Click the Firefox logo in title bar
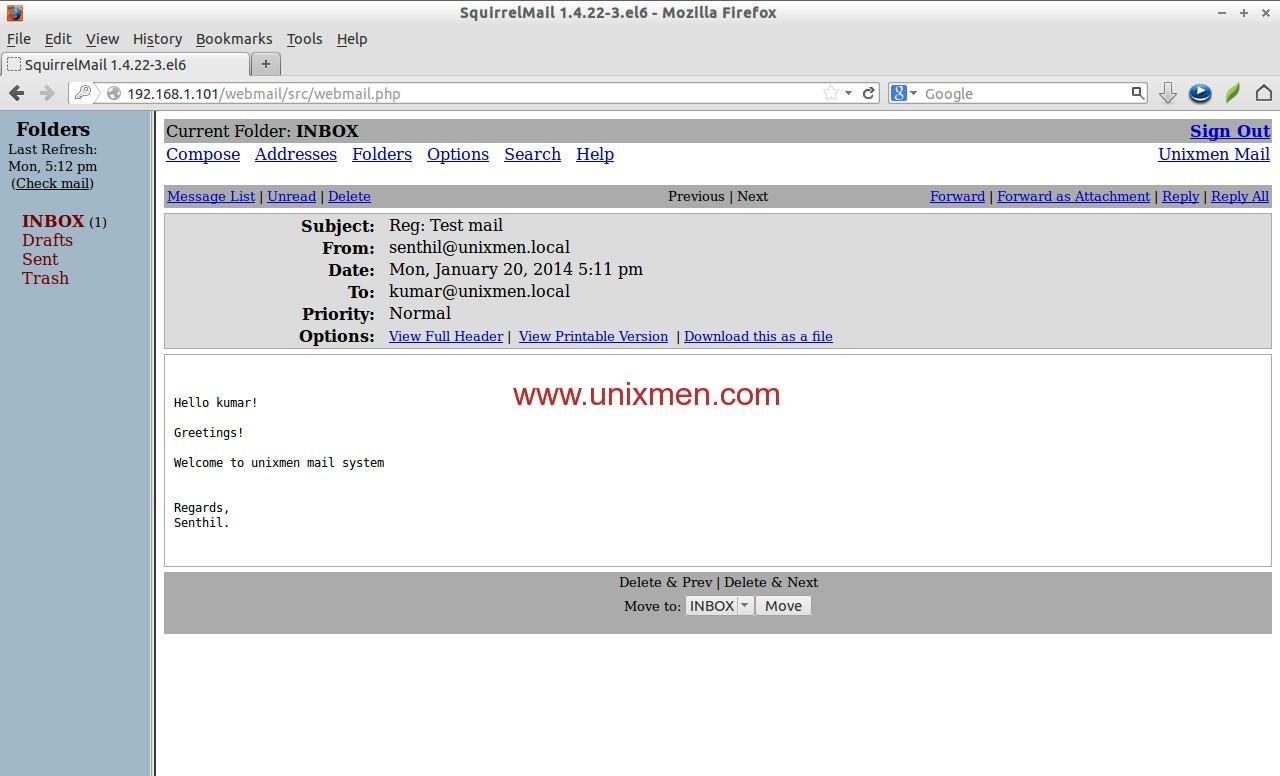Viewport: 1280px width, 776px height. coord(14,13)
